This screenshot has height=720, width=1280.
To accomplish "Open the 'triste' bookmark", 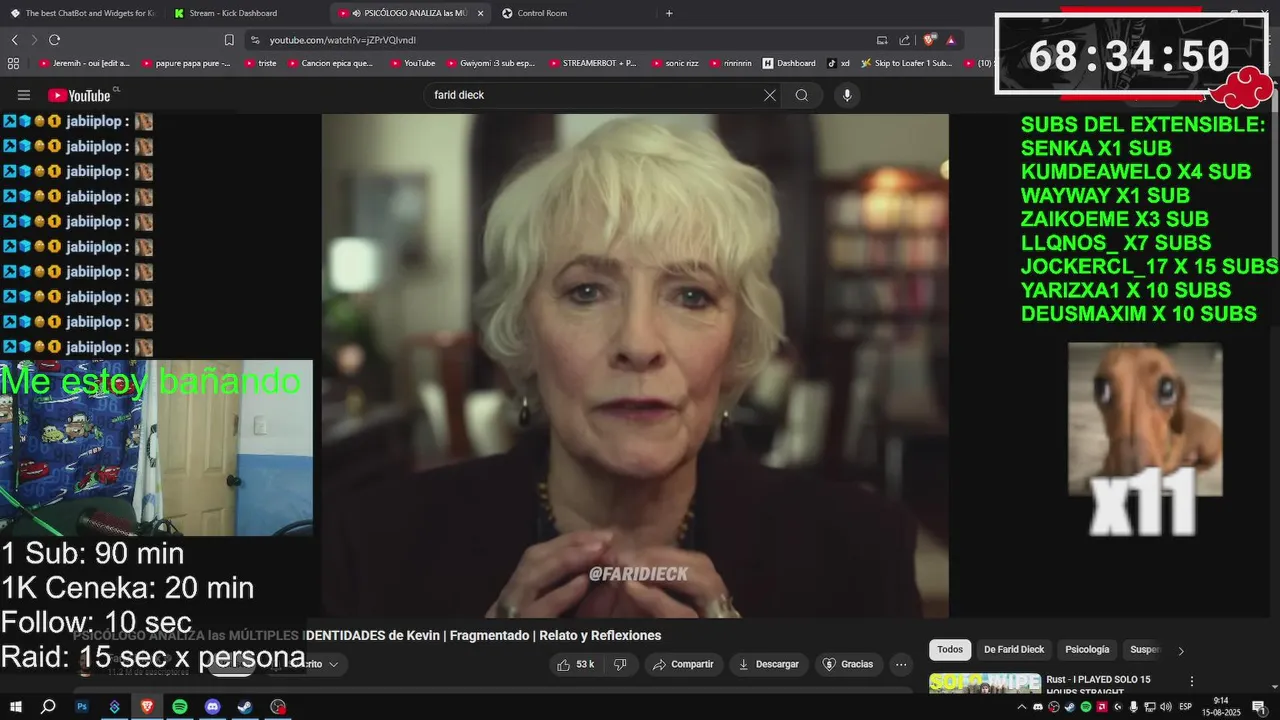I will pos(260,63).
